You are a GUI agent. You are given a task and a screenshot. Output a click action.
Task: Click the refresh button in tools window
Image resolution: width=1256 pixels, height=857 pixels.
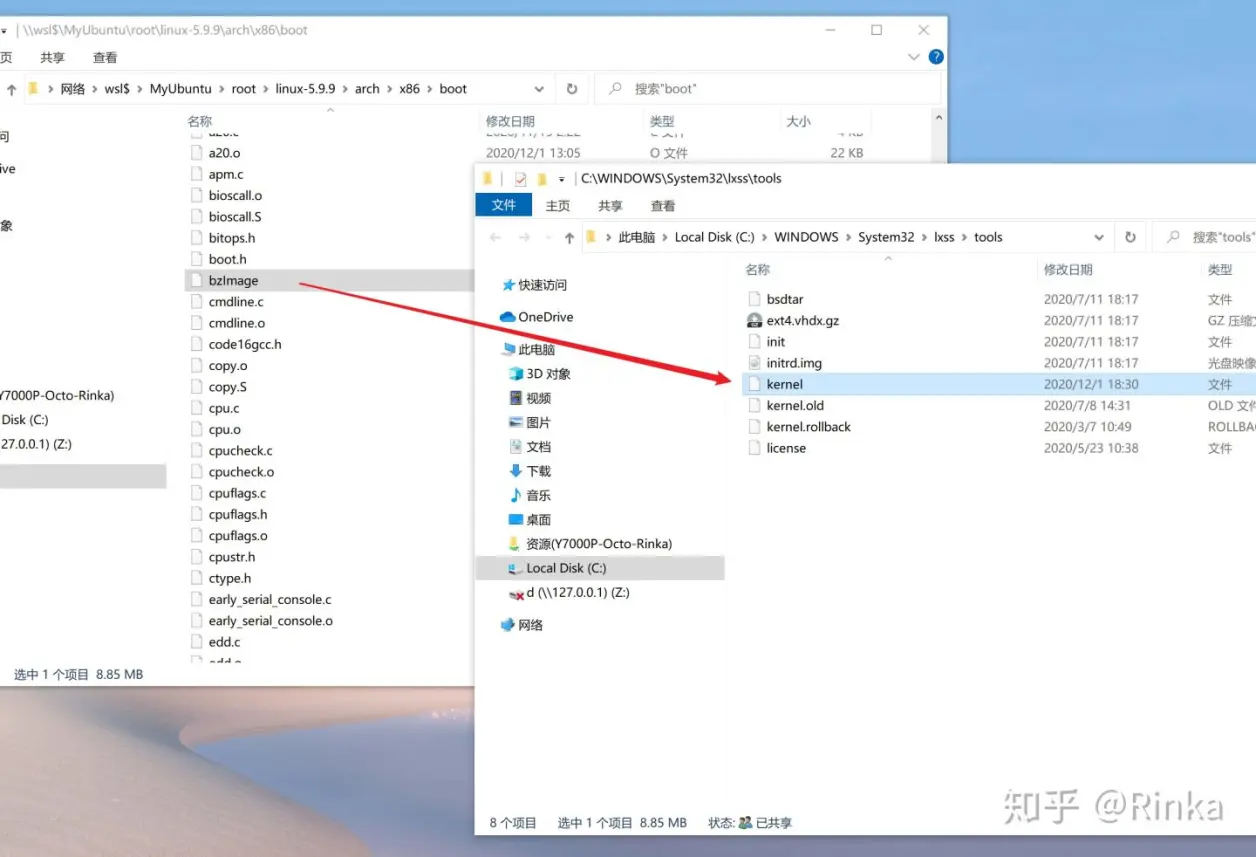1130,237
